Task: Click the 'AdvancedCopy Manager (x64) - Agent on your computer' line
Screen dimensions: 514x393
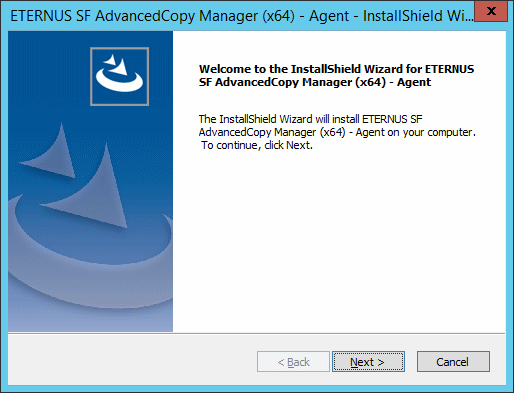Action: (x=337, y=132)
